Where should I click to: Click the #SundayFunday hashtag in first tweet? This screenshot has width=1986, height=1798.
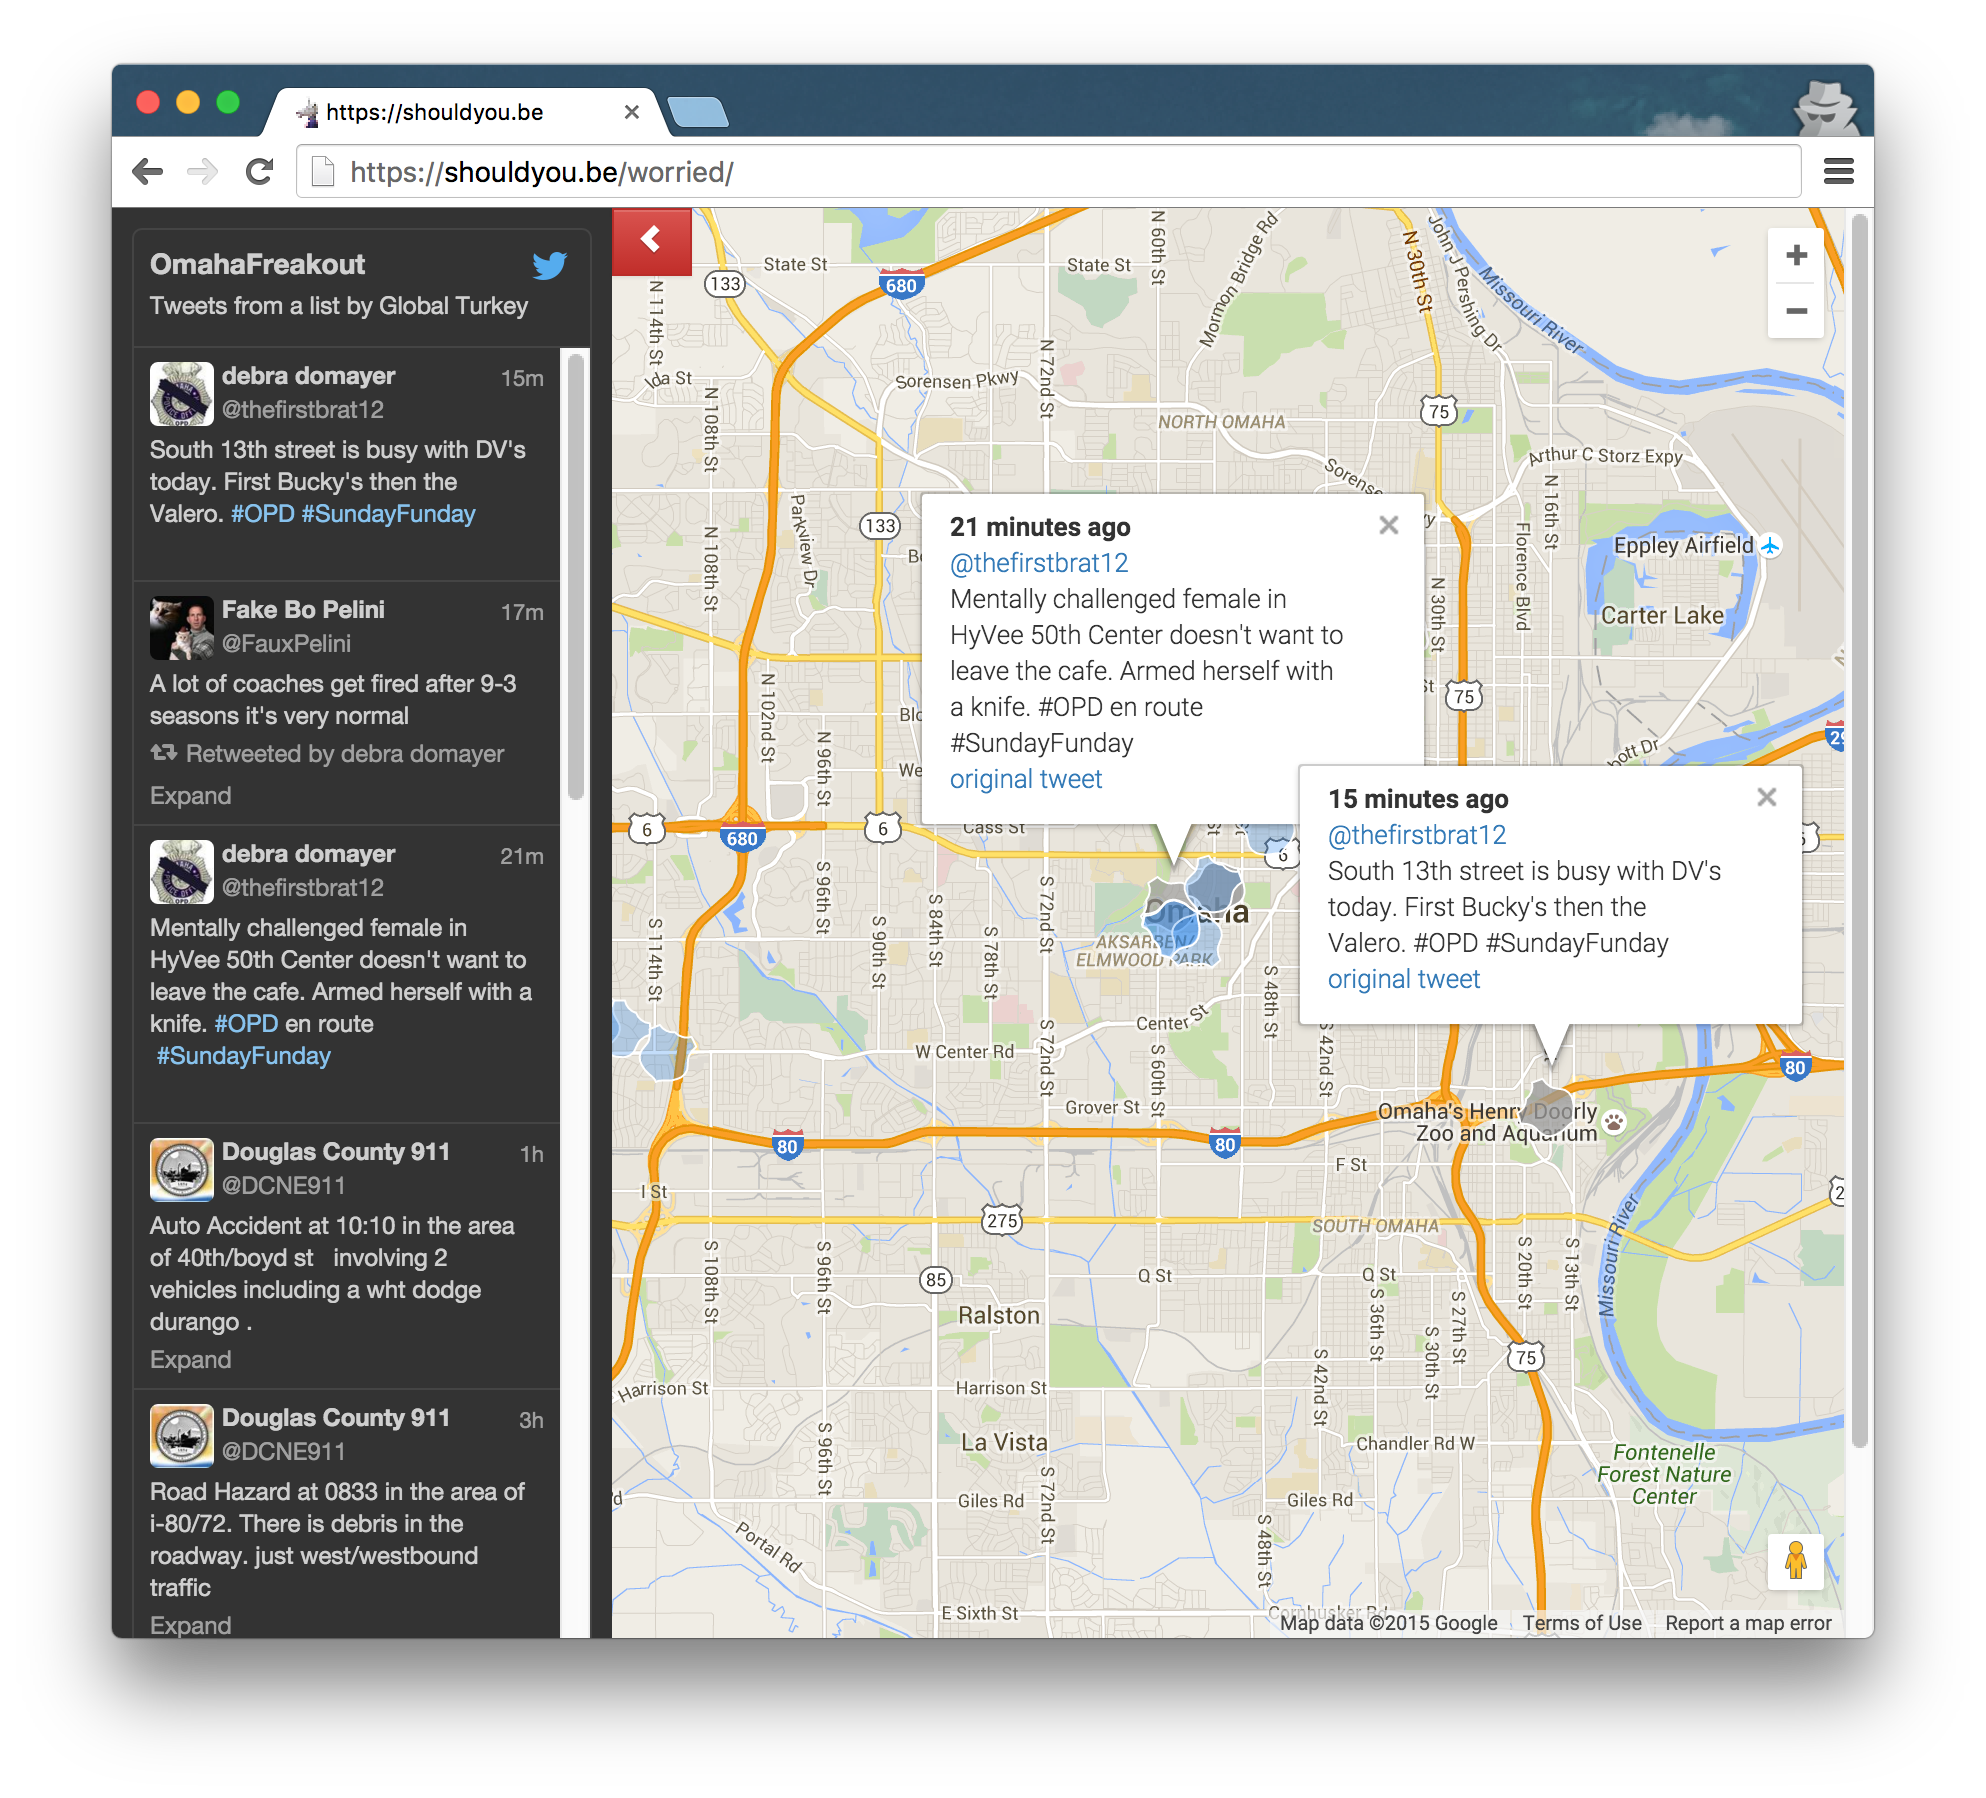tap(388, 514)
